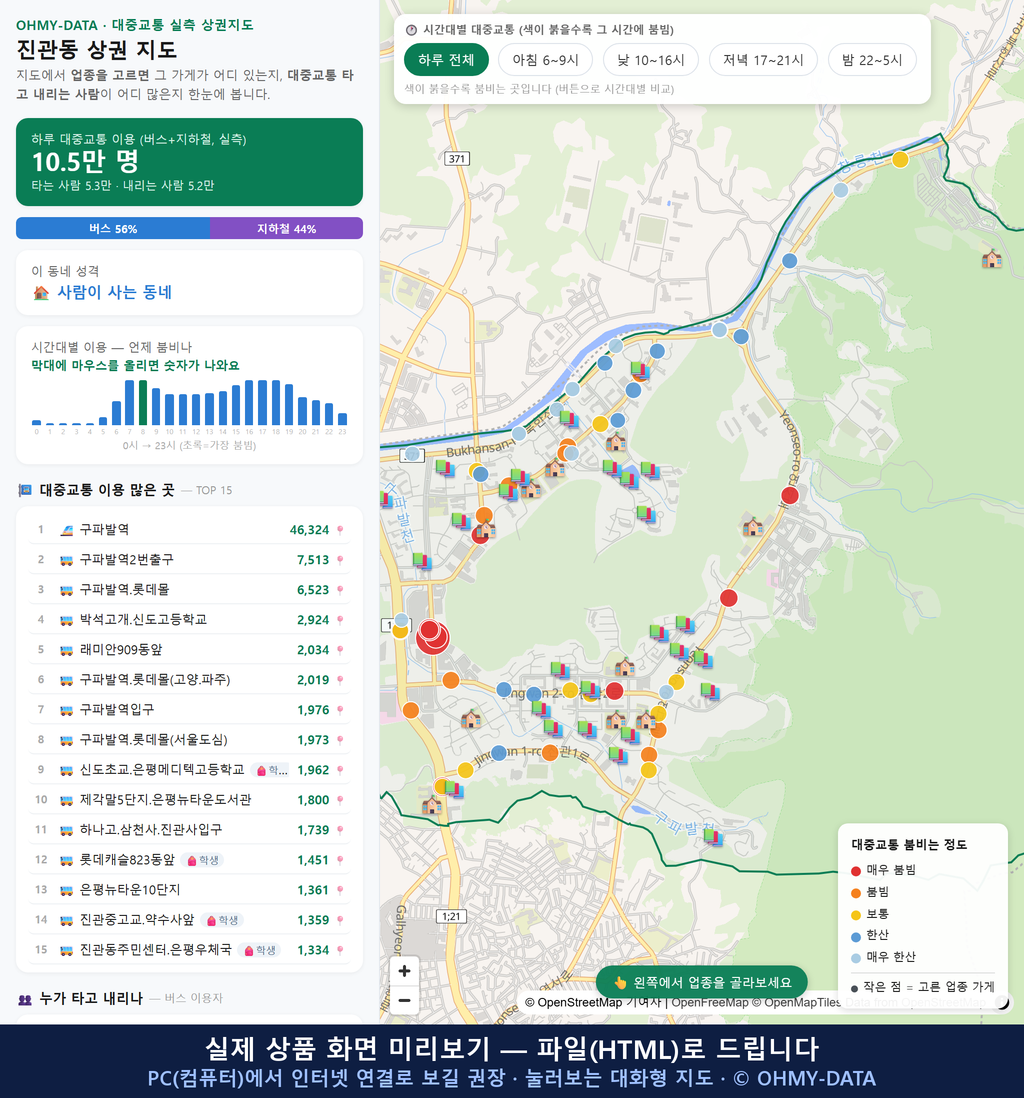This screenshot has height=1098, width=1024.
Task: Click the green 8시 bar in the hourly chart
Action: pyautogui.click(x=143, y=403)
